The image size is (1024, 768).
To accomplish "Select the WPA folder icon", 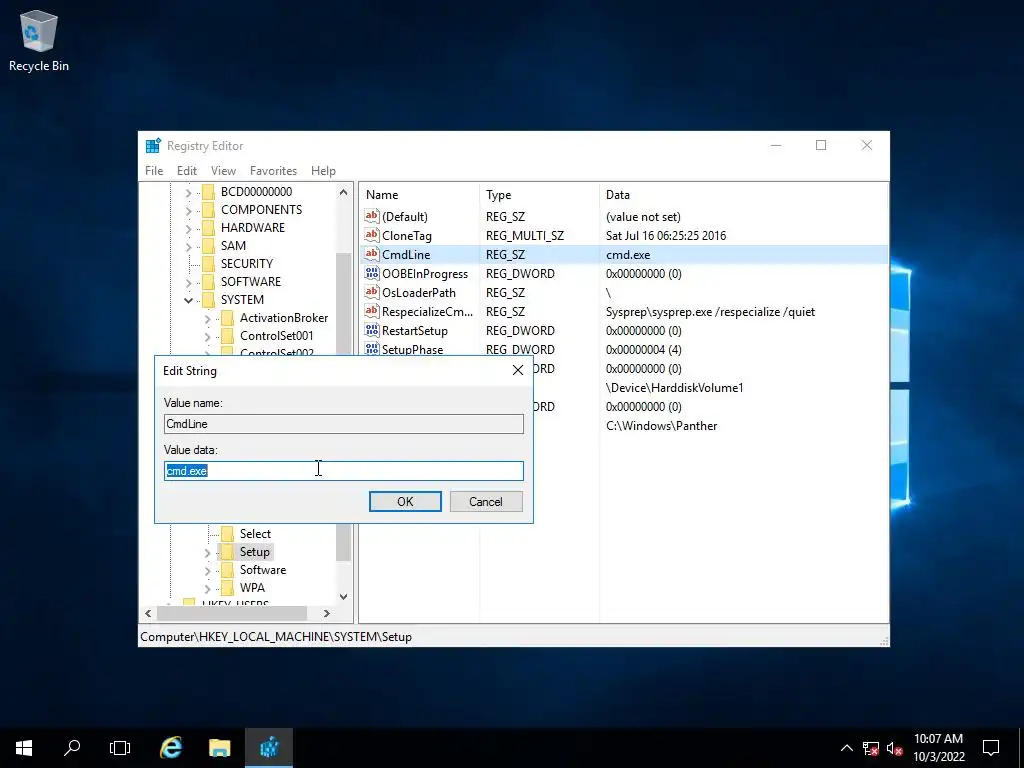I will click(x=227, y=588).
